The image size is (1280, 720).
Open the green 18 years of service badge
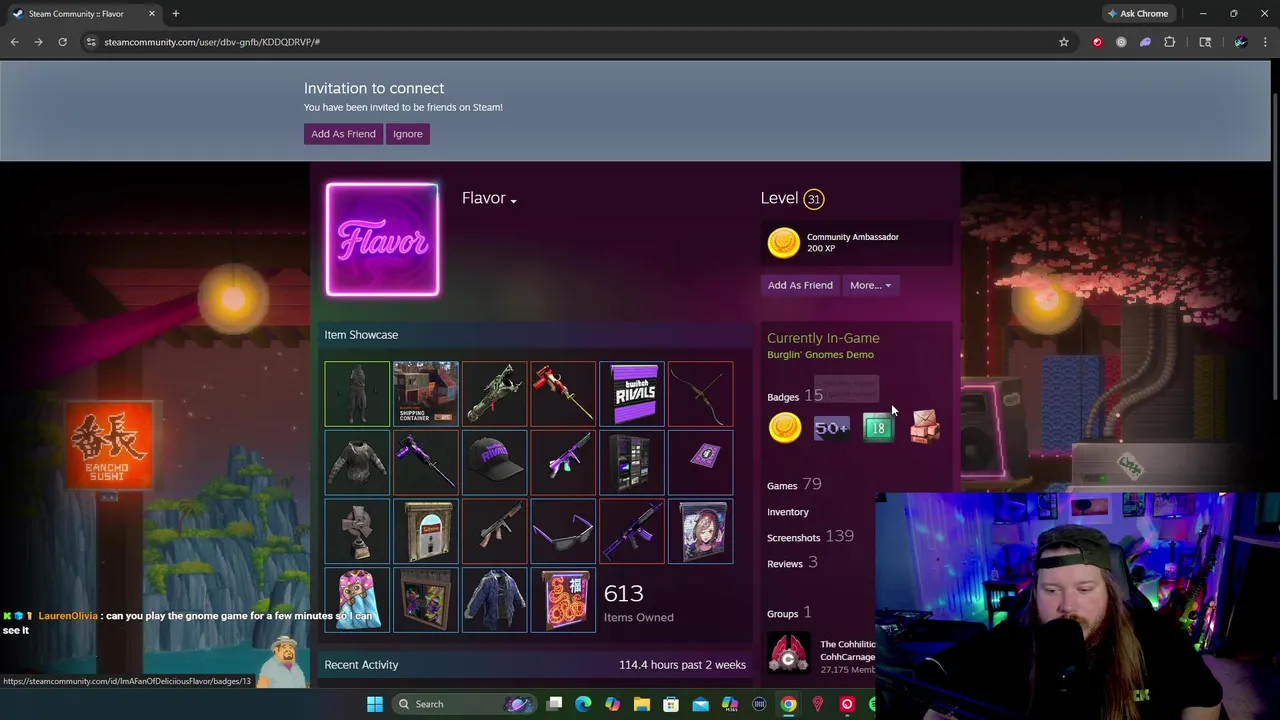[x=877, y=428]
